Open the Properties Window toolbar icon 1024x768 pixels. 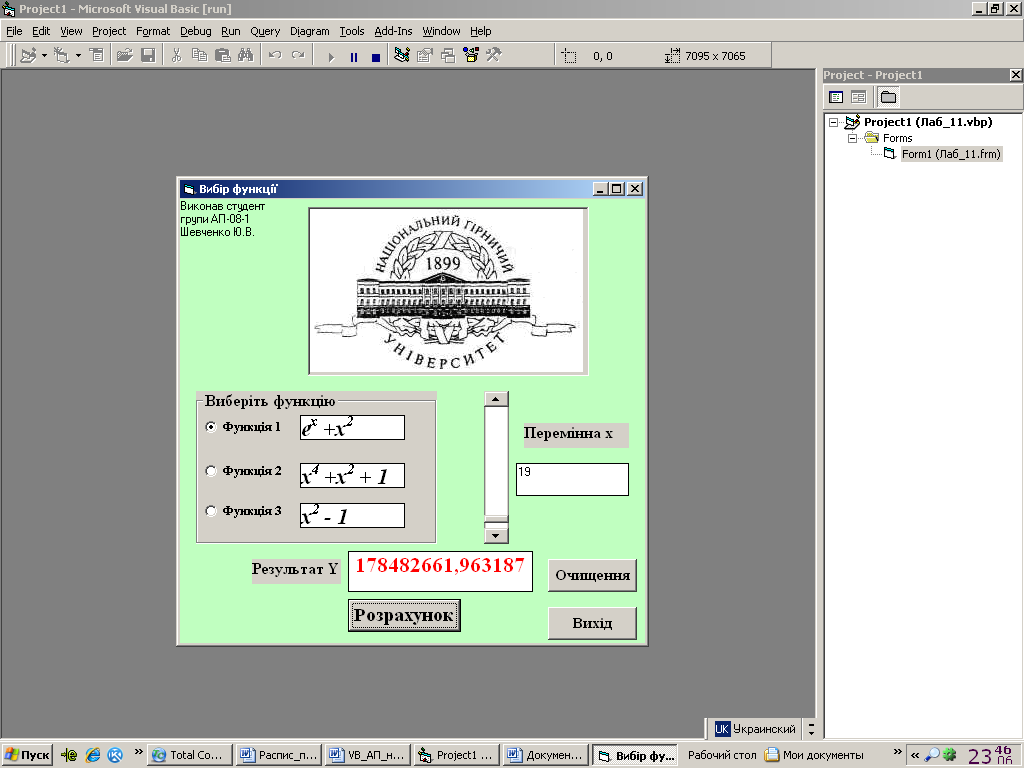tap(424, 56)
